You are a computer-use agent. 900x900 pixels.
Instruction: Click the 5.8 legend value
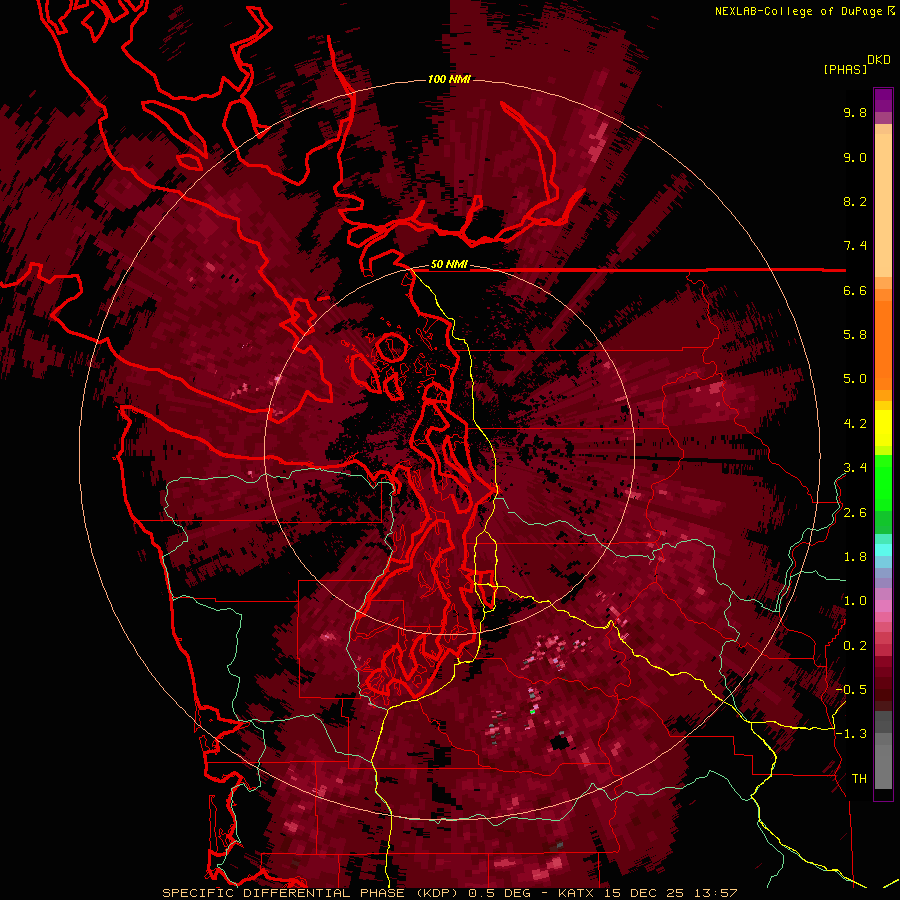click(x=855, y=335)
